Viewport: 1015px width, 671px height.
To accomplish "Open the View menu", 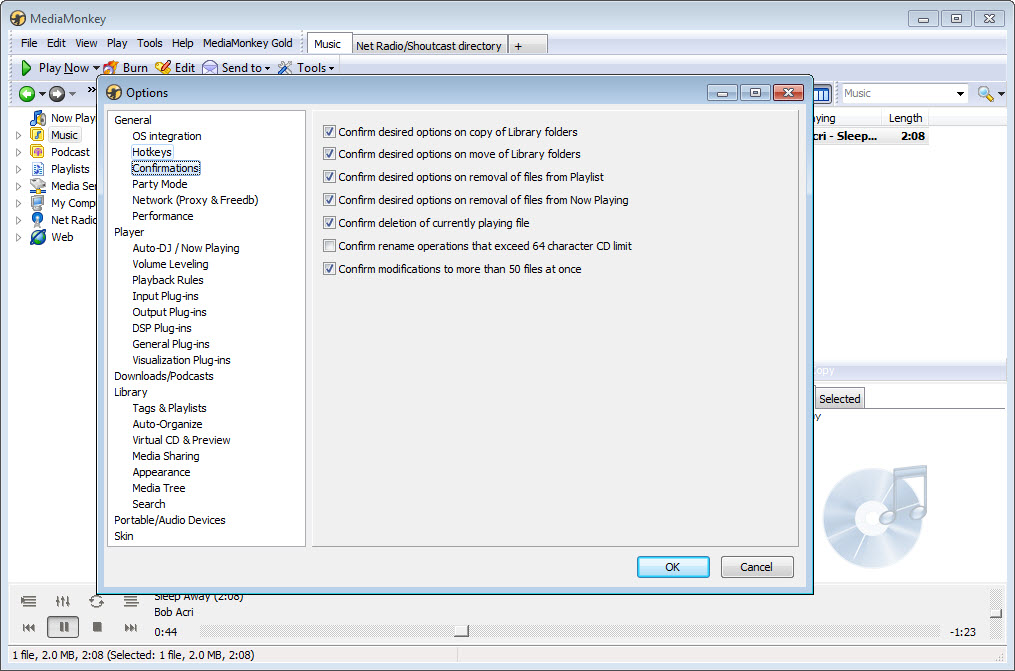I will [x=86, y=43].
